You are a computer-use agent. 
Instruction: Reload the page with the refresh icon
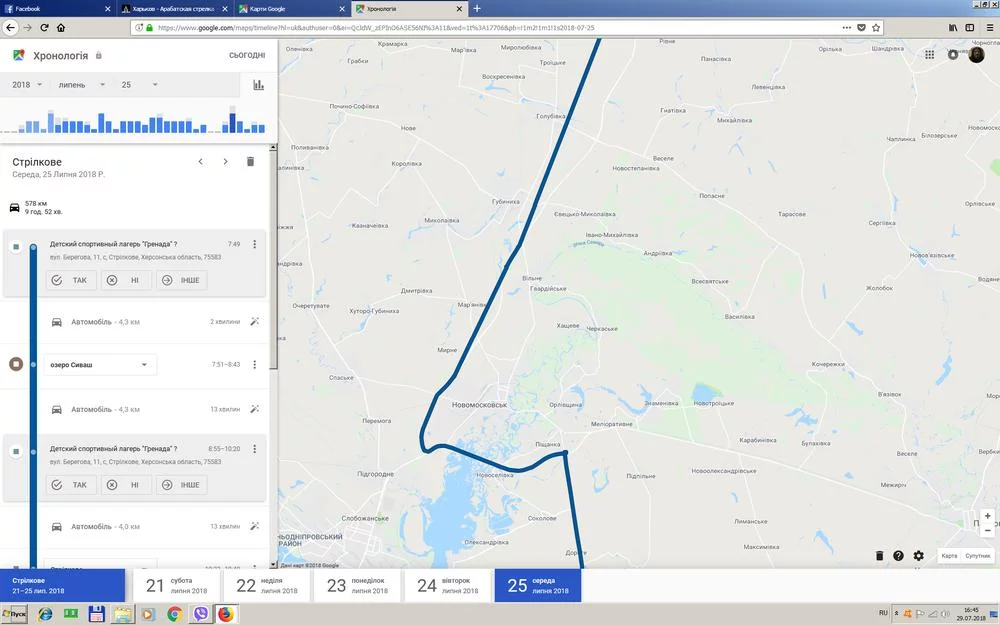(x=44, y=27)
